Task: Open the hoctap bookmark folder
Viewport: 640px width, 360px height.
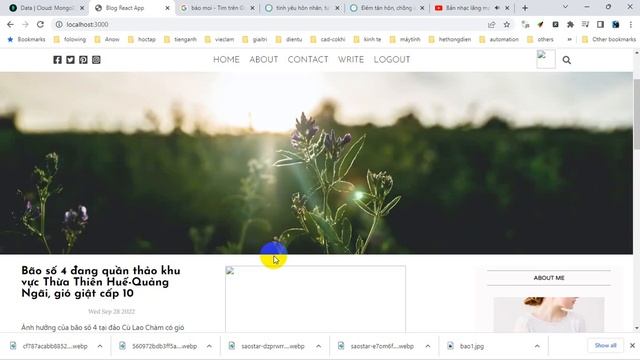Action: coord(142,39)
